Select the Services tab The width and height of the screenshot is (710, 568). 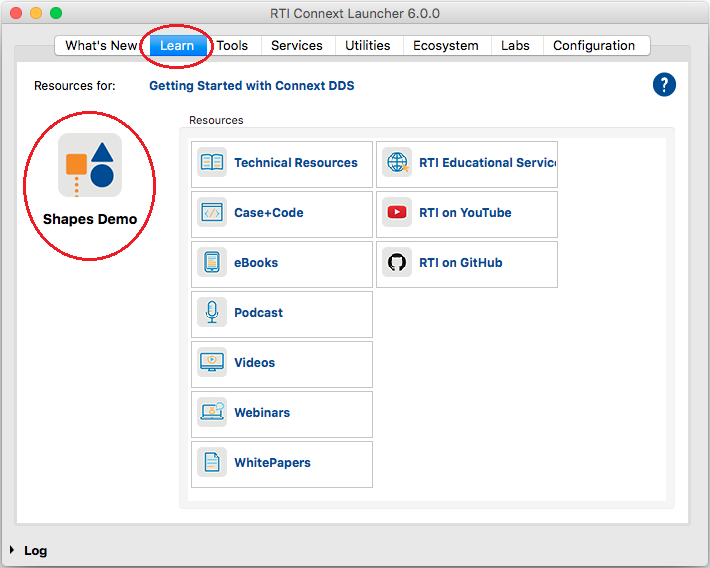pyautogui.click(x=297, y=45)
